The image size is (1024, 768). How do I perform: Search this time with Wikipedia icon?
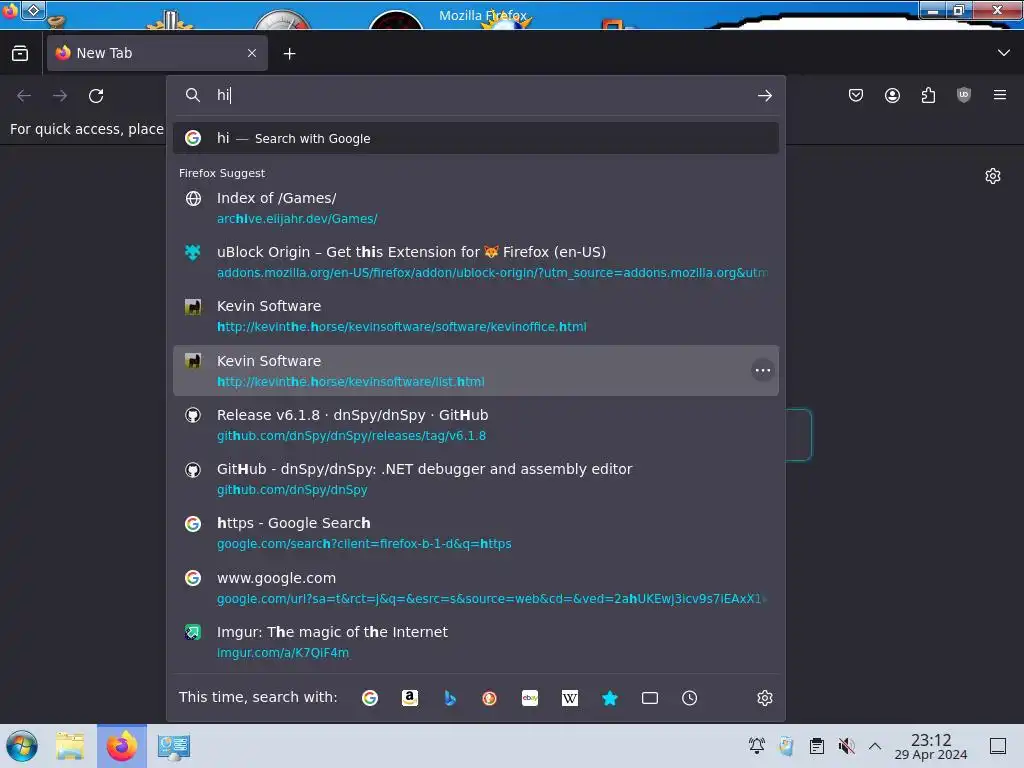(x=569, y=697)
